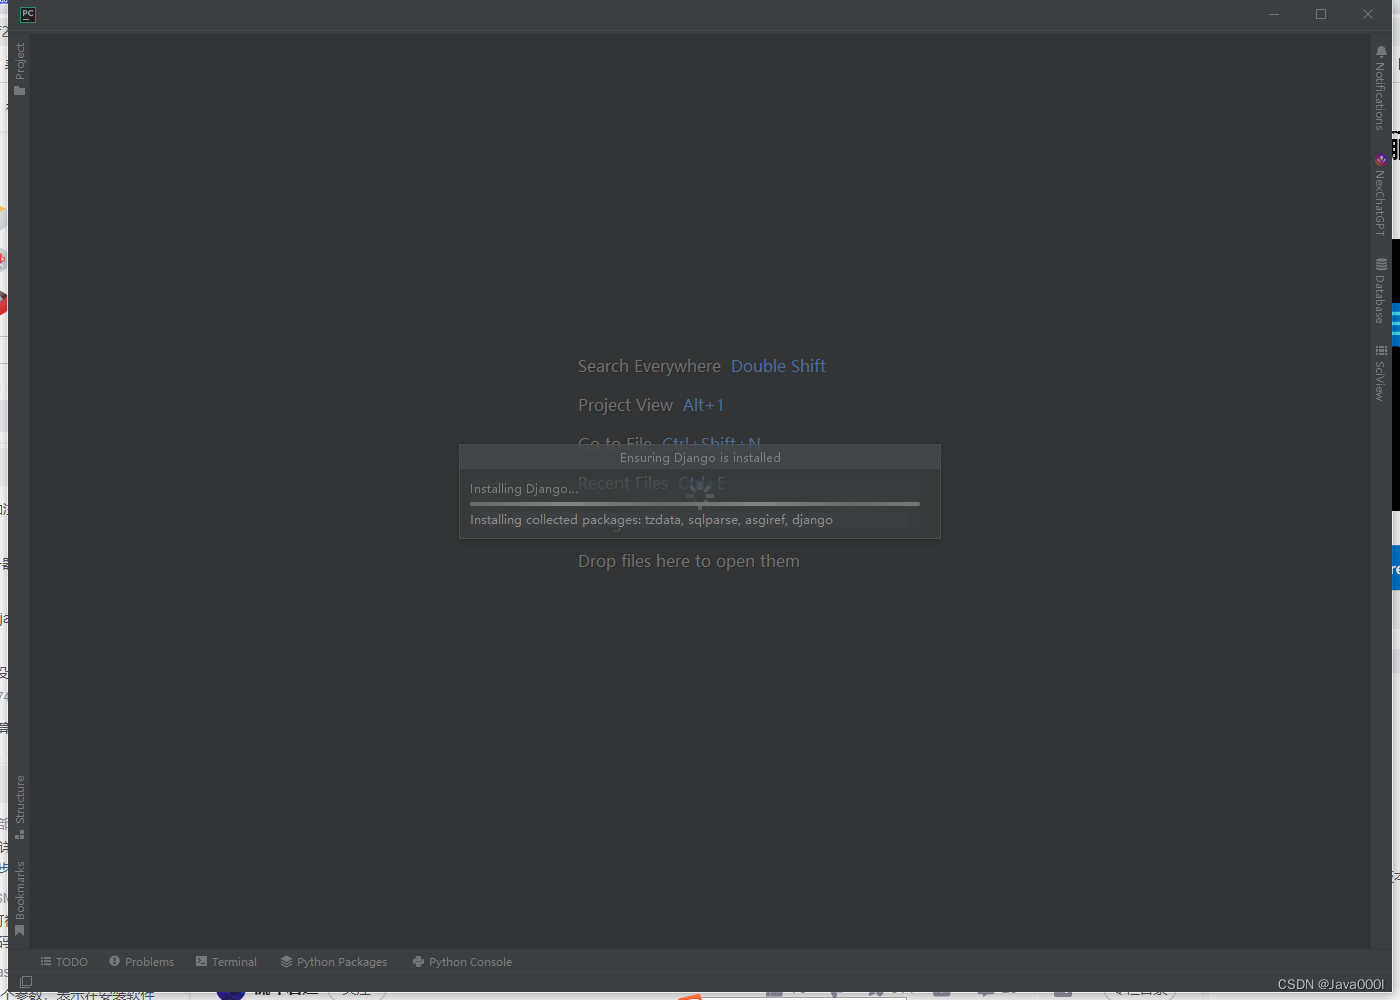Image resolution: width=1400 pixels, height=1000 pixels.
Task: Open the Python Console
Action: [462, 962]
